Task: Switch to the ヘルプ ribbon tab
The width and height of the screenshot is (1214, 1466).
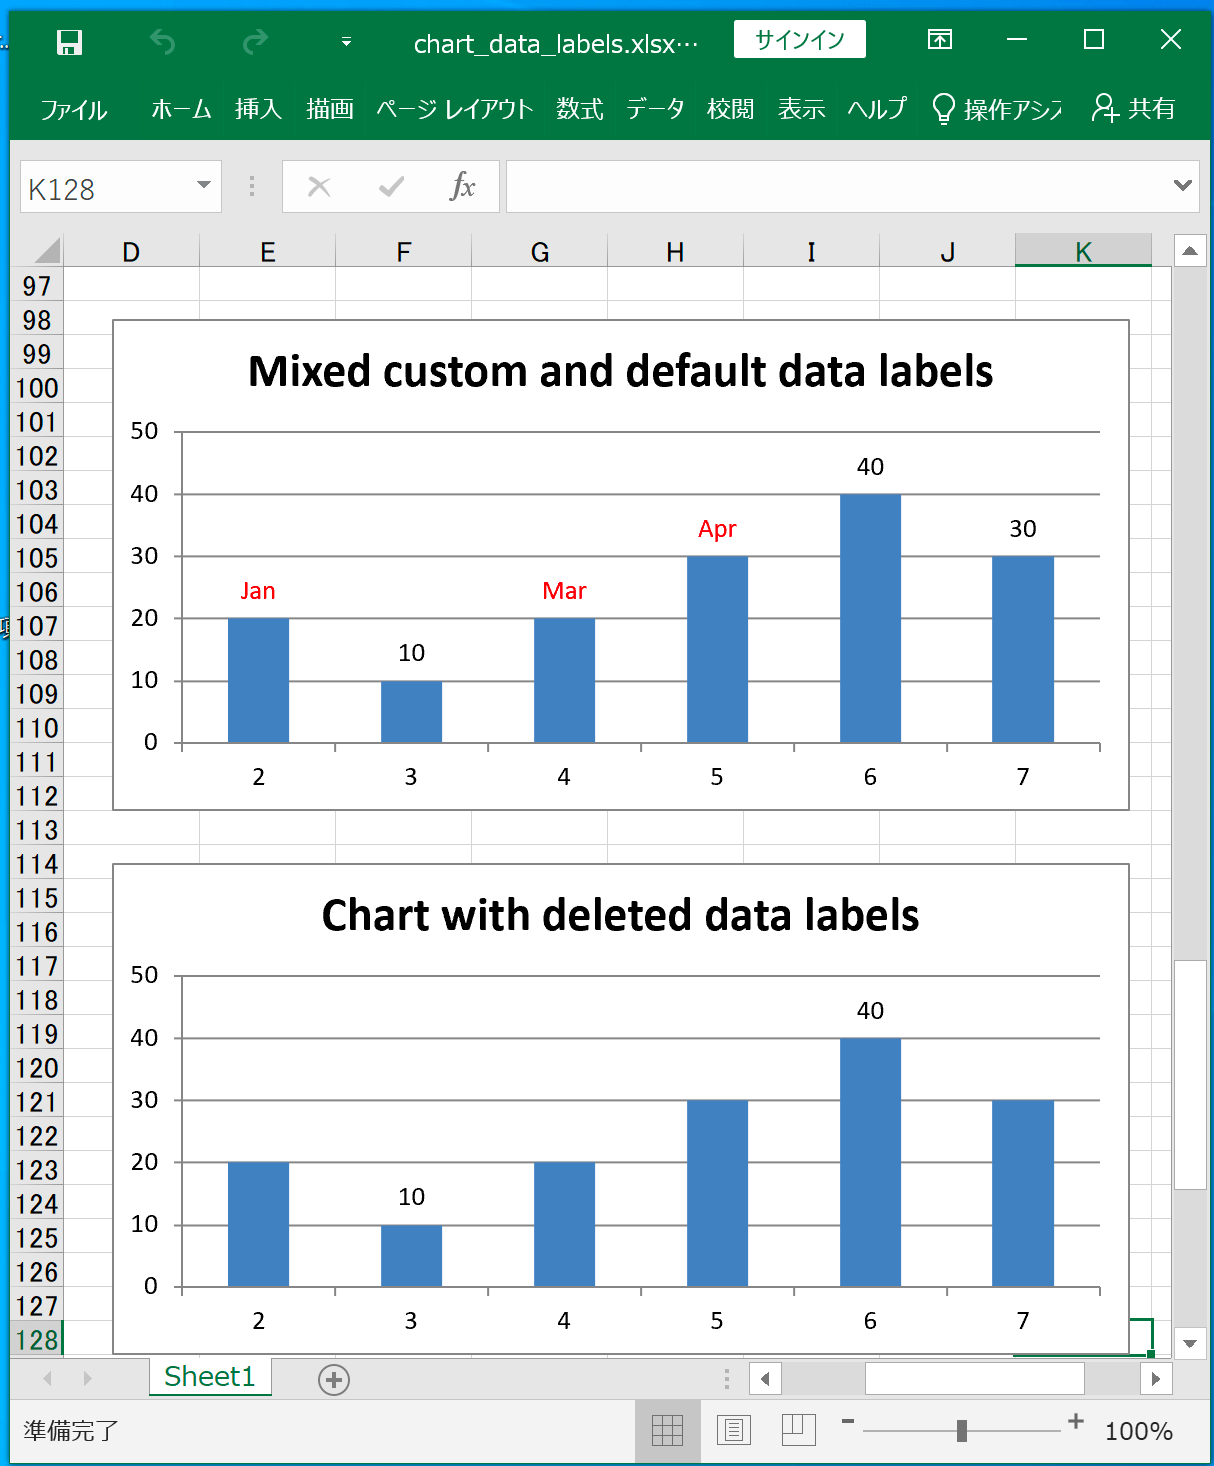Action: point(877,109)
